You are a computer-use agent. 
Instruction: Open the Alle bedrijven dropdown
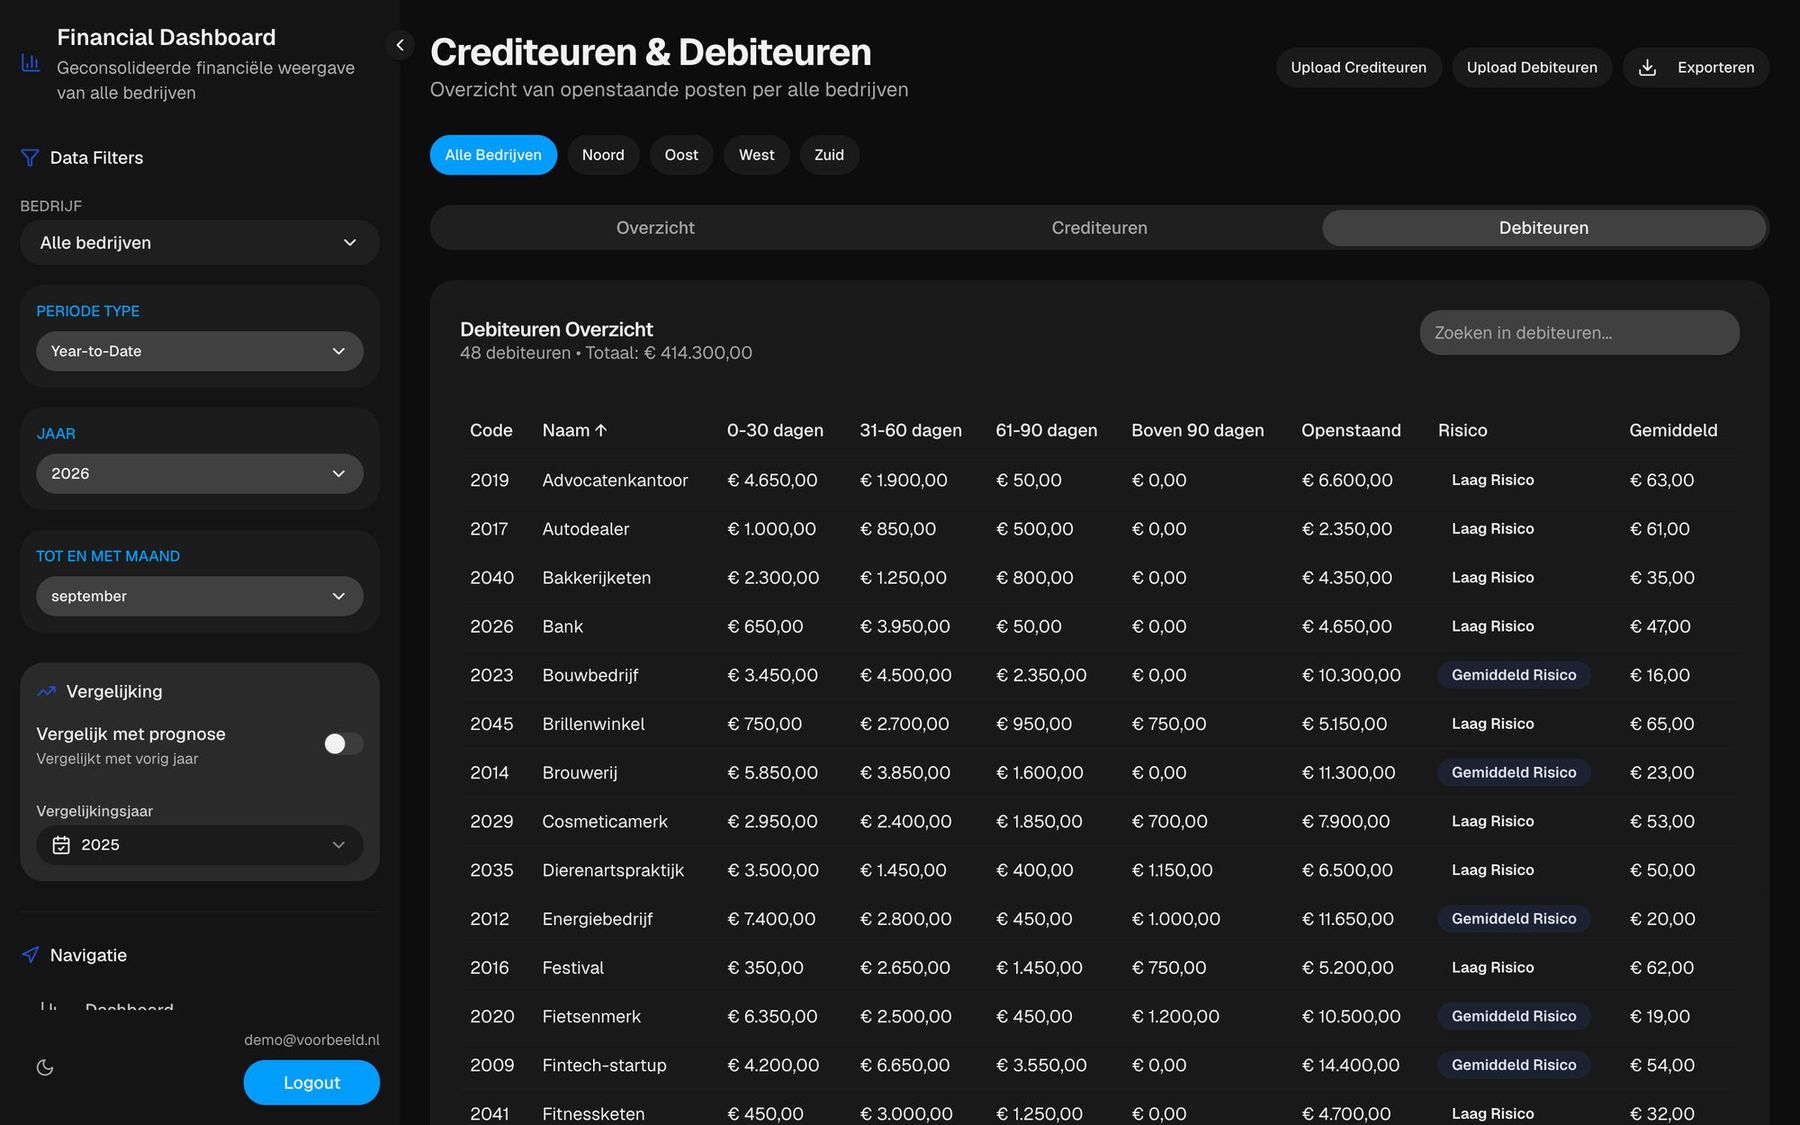tap(200, 243)
